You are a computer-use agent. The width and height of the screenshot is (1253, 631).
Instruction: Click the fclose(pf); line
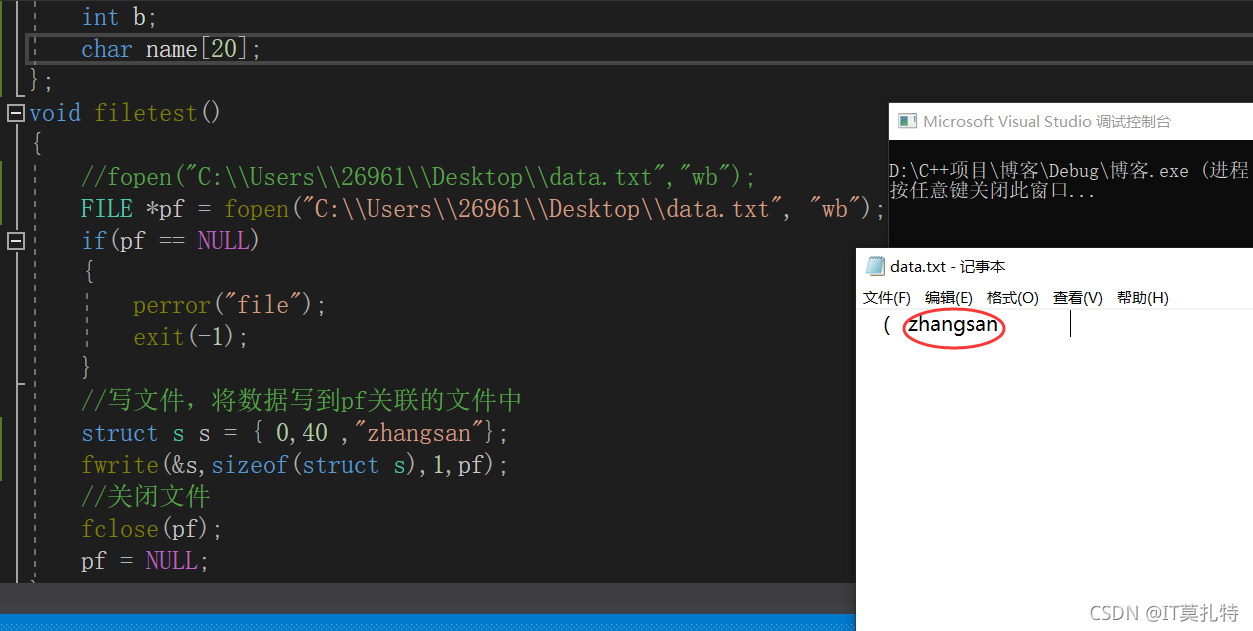152,529
